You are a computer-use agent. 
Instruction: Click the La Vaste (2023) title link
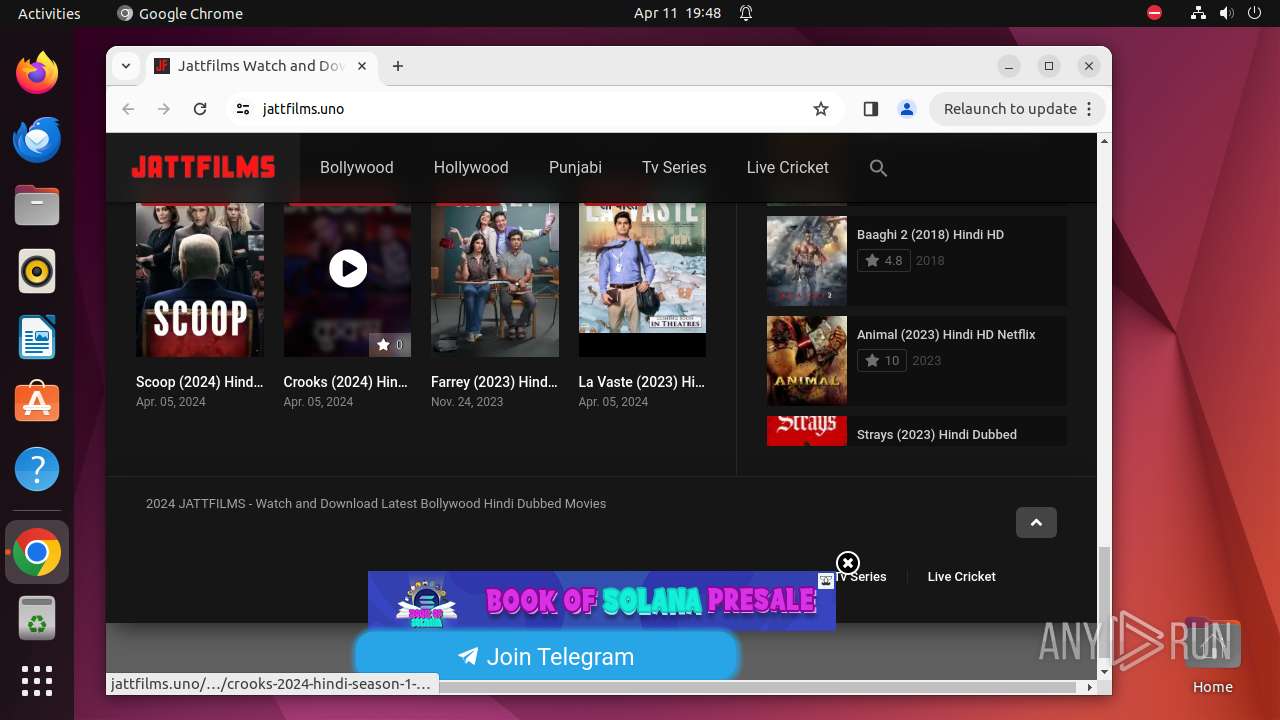(x=642, y=382)
